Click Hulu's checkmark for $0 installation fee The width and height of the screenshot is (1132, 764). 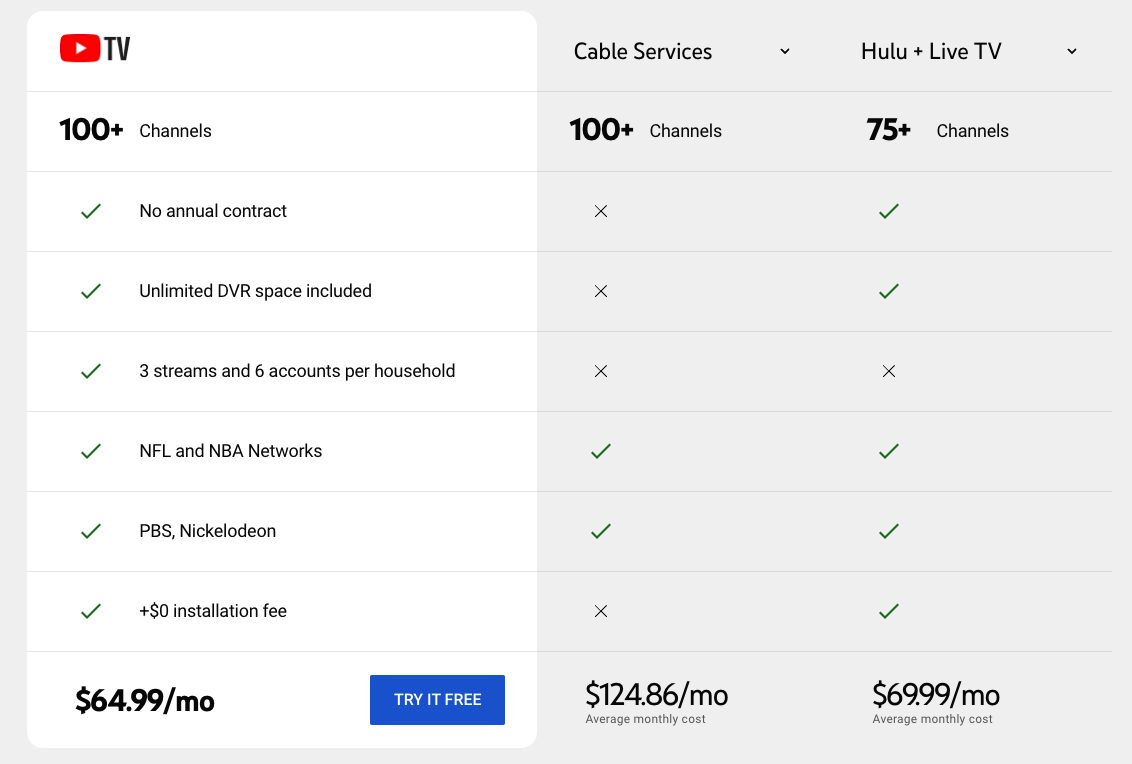(x=888, y=611)
